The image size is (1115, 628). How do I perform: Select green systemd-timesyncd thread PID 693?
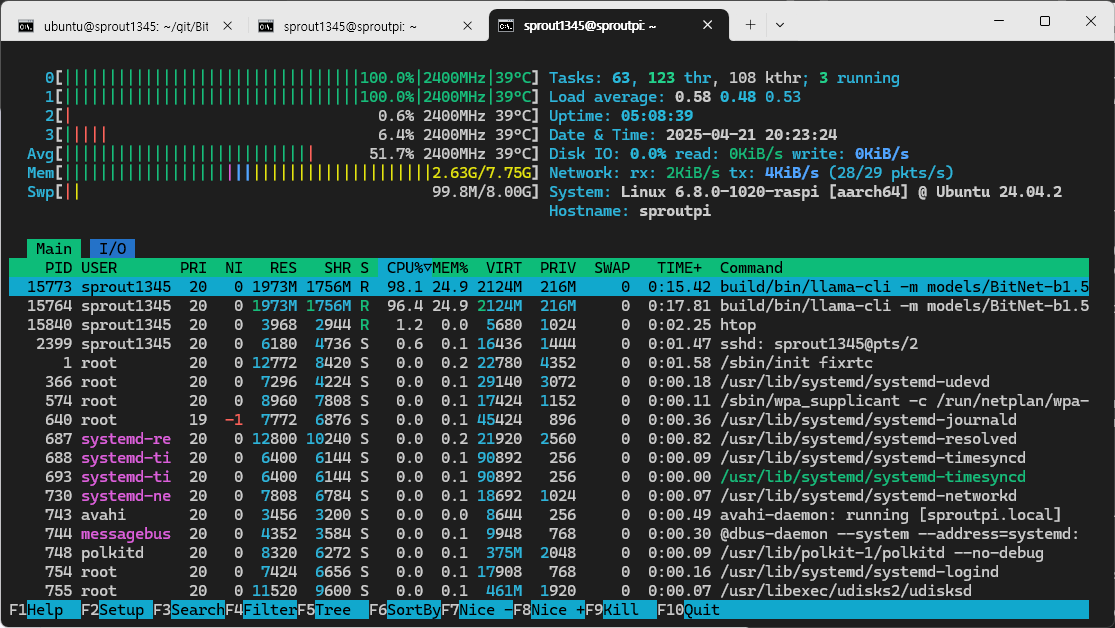549,477
